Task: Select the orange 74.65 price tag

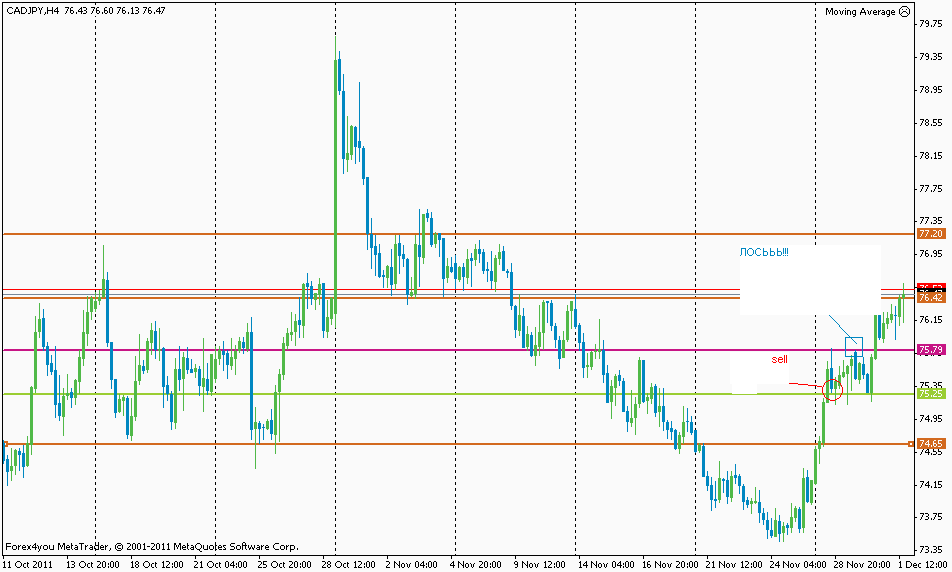Action: coord(931,444)
